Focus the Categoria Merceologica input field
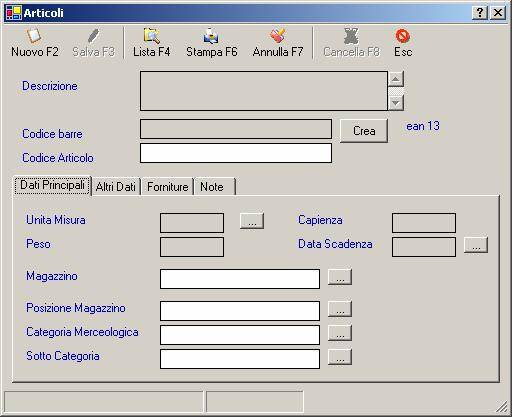The image size is (513, 419). point(240,335)
